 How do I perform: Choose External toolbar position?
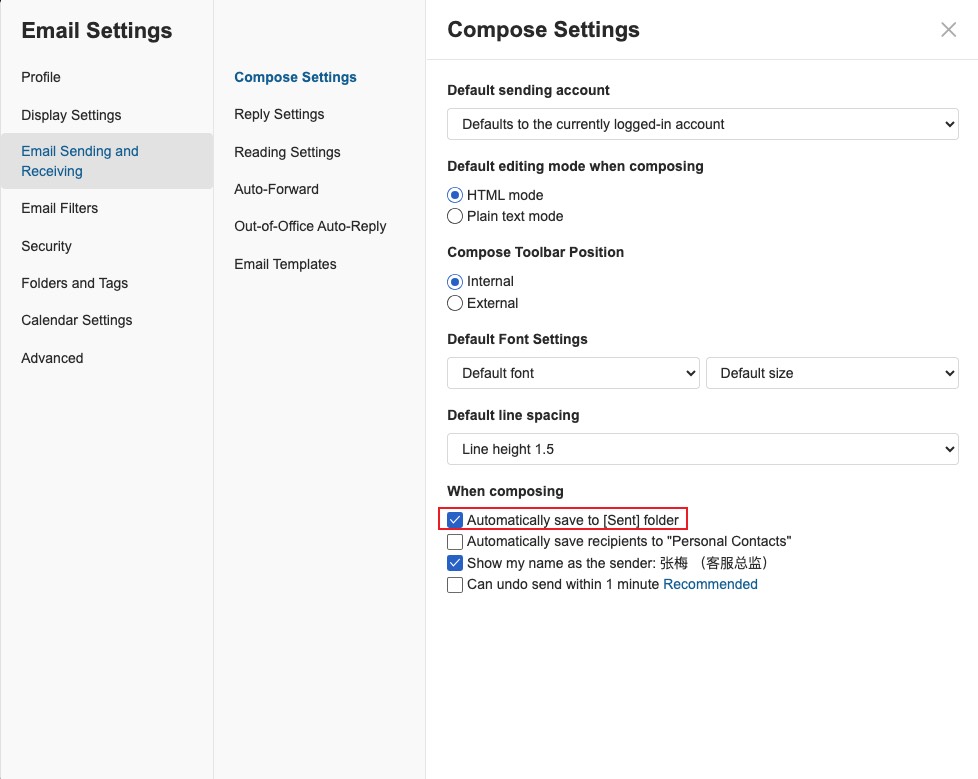455,303
